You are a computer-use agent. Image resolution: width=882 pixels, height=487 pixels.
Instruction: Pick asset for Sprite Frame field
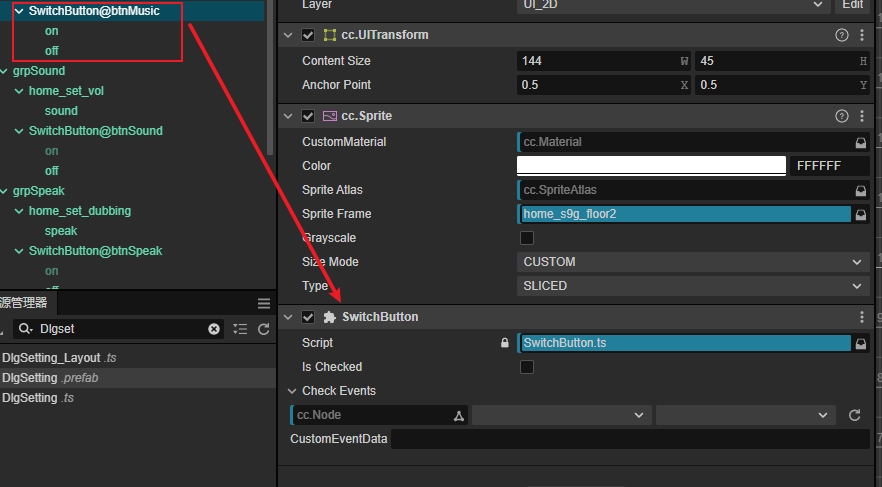[861, 214]
